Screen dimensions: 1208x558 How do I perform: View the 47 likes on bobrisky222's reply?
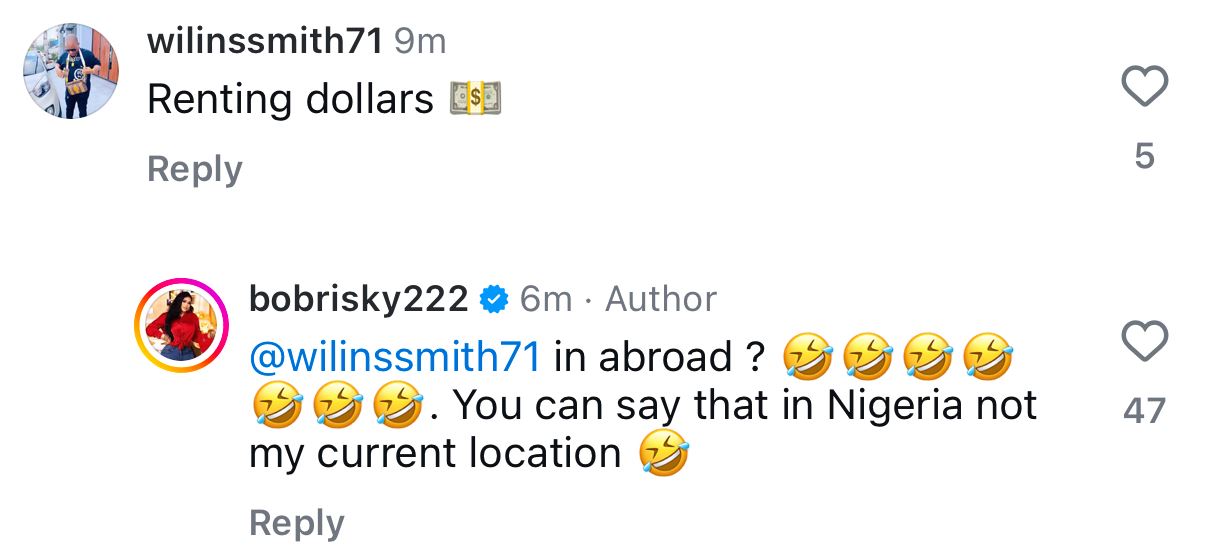pos(1145,411)
